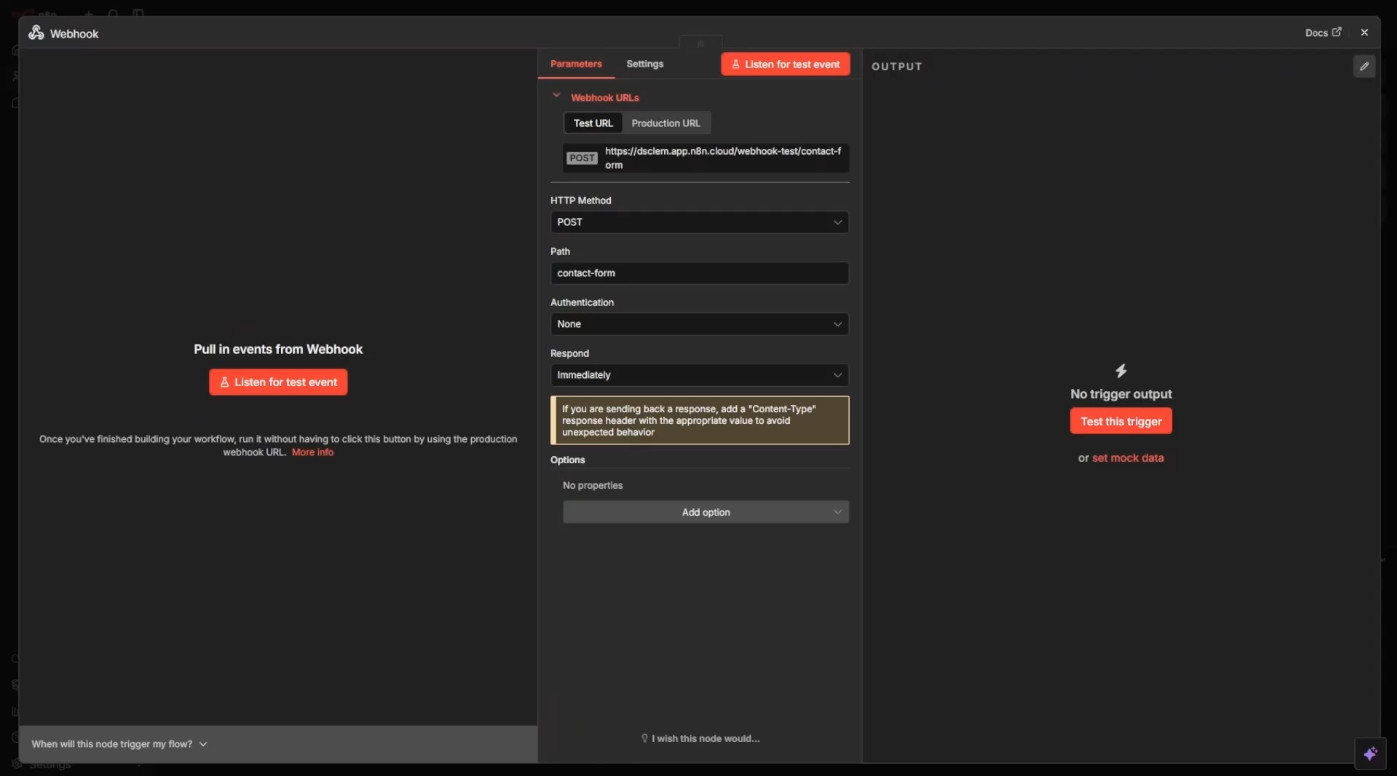Click the AI assistant sparkle icon
1397x776 pixels.
pyautogui.click(x=1370, y=753)
